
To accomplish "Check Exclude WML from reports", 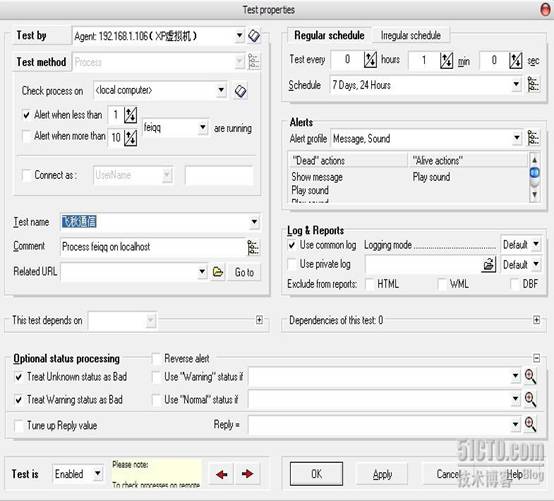I will (442, 284).
